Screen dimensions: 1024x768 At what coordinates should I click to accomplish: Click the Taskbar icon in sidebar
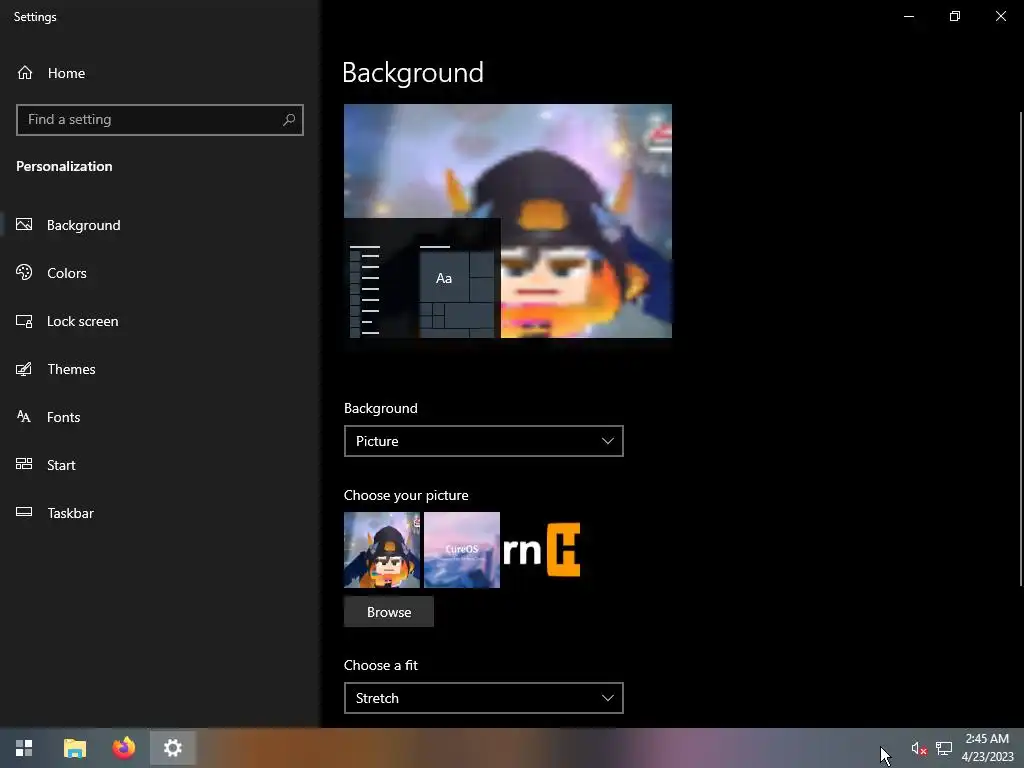pyautogui.click(x=24, y=512)
